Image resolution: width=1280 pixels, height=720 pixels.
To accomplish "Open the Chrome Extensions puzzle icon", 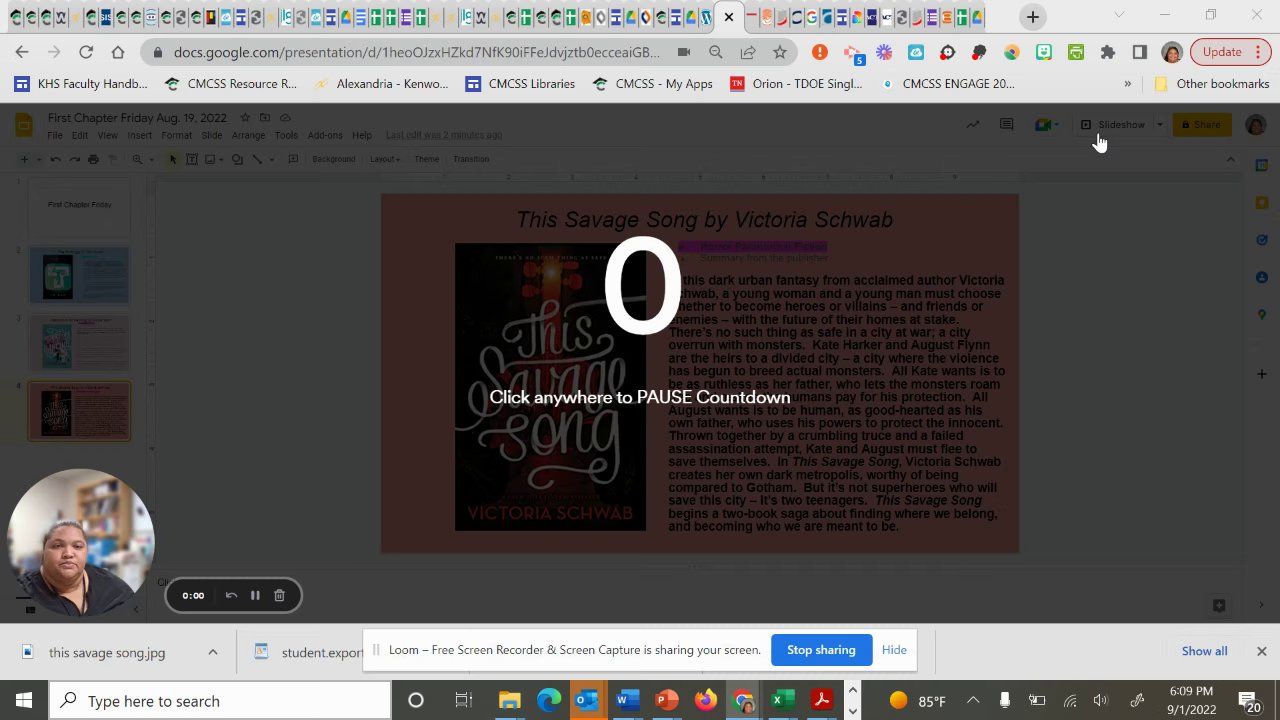I will [x=1107, y=52].
